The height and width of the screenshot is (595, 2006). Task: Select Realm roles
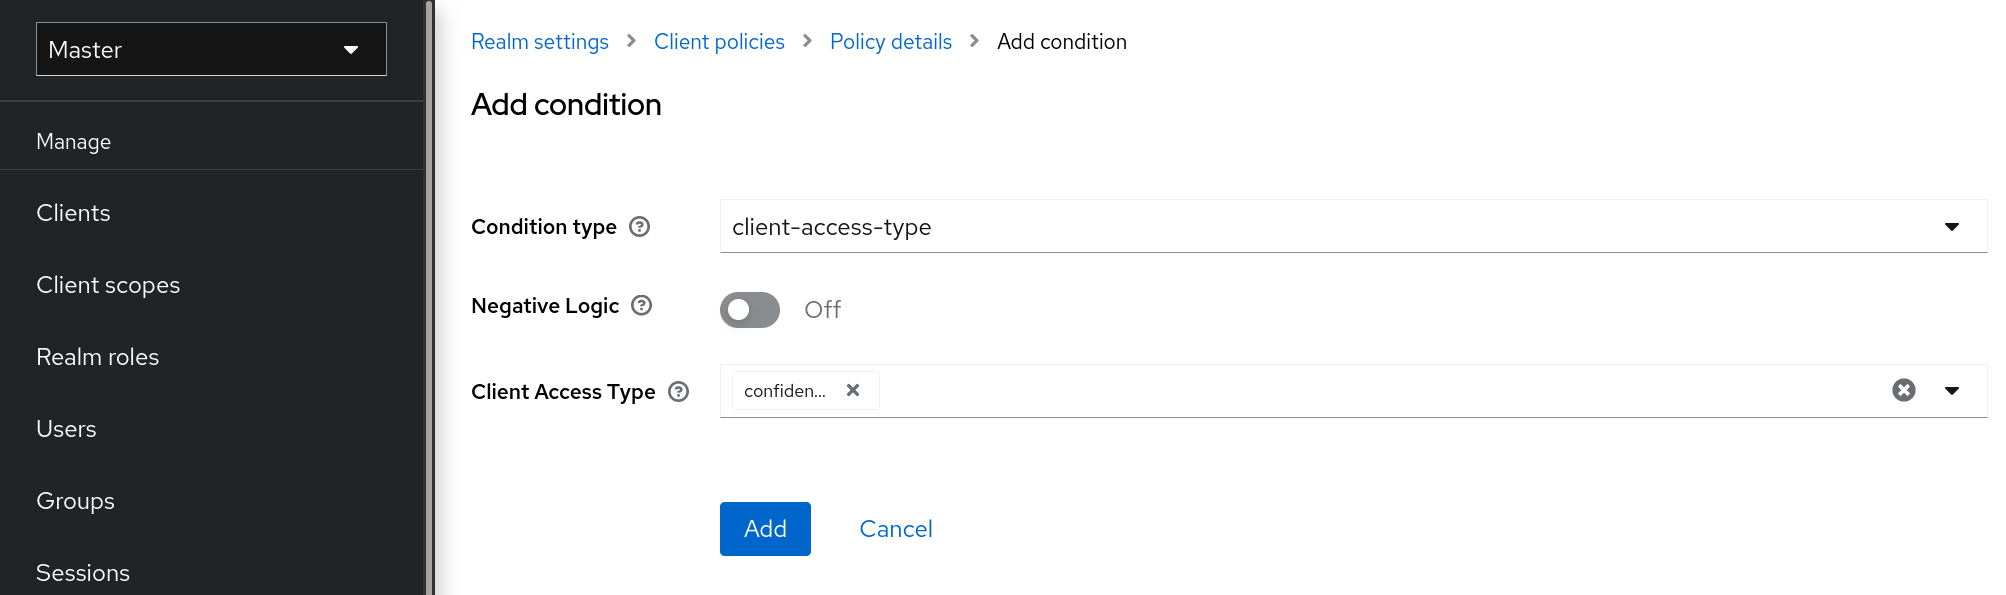pos(97,356)
